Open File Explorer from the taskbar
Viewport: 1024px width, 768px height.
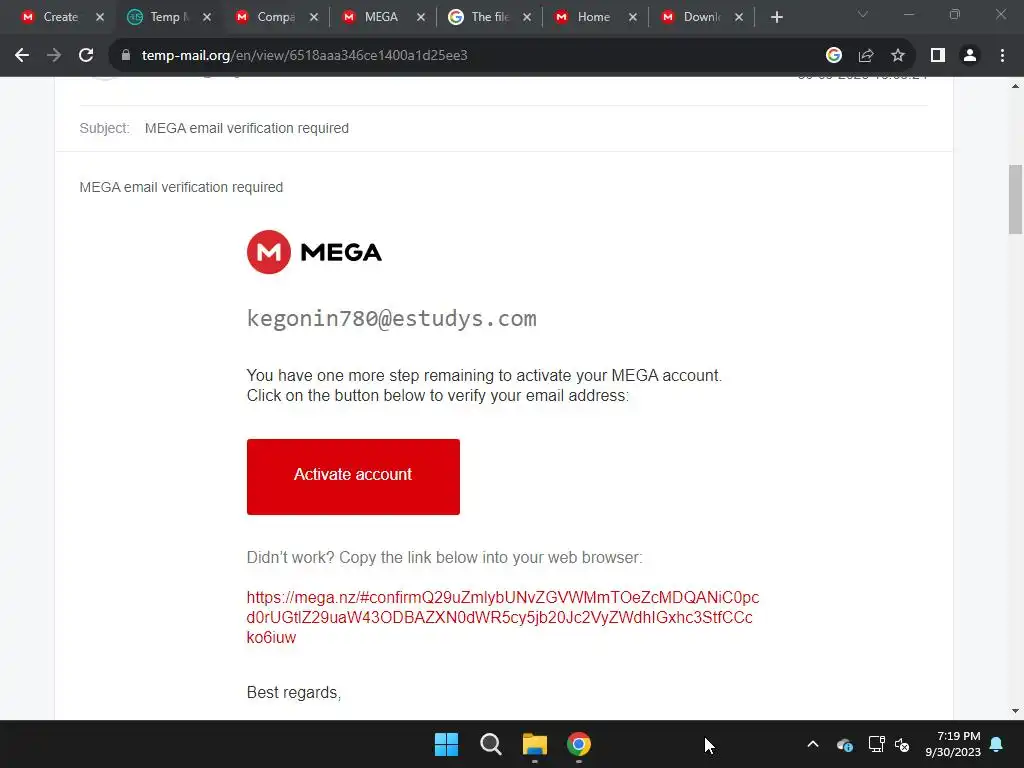(534, 744)
